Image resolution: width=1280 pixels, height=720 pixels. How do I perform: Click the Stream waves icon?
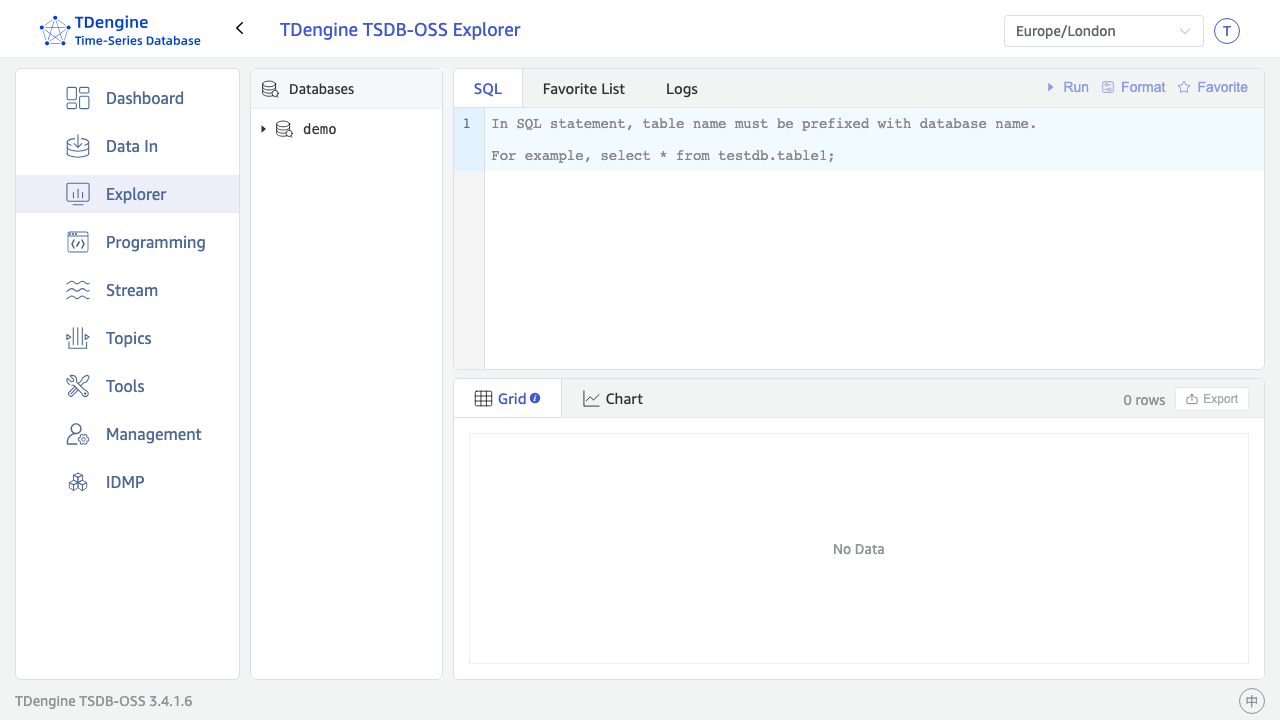78,290
